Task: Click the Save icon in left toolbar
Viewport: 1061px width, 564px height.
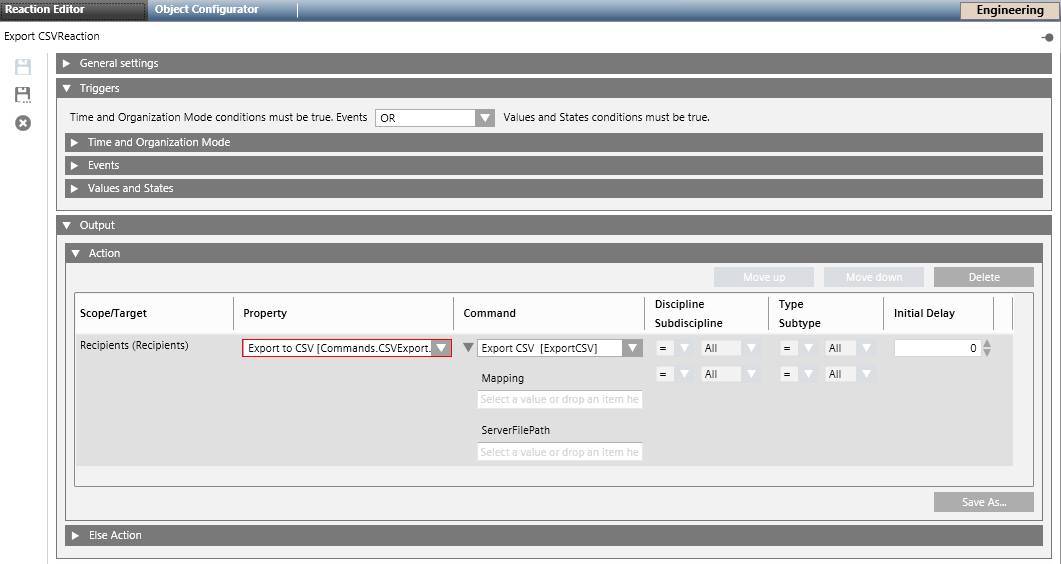Action: pyautogui.click(x=22, y=67)
